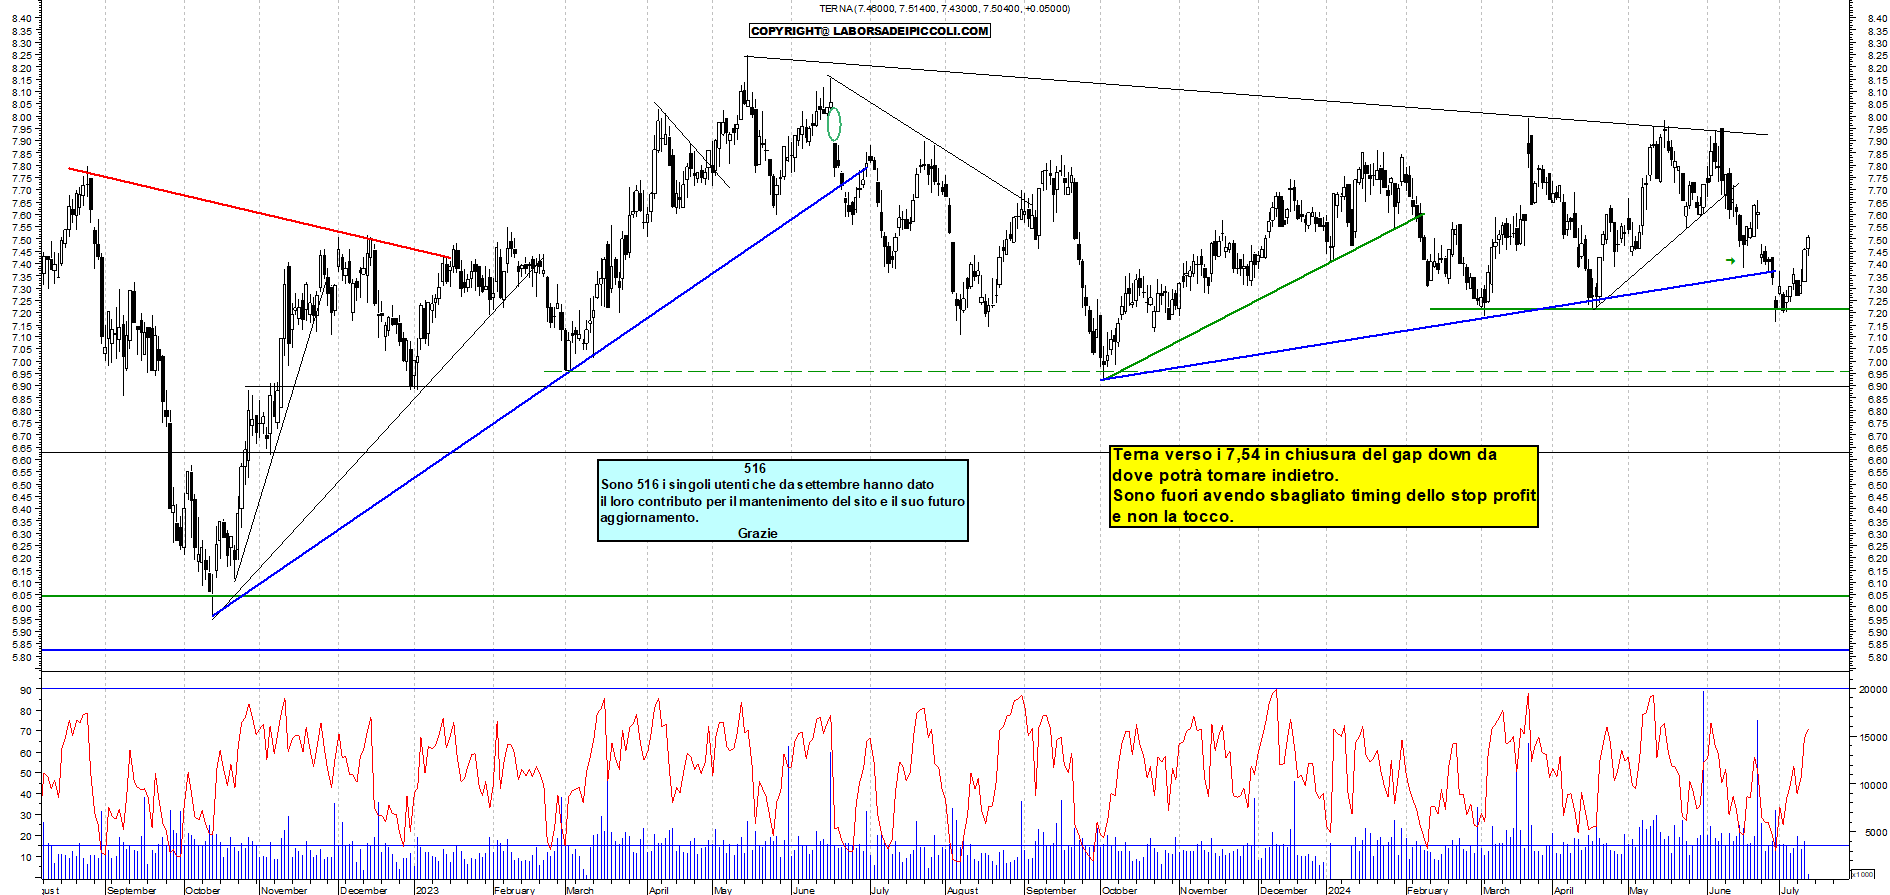Click the line 'dove potrà tornare indietro.'
This screenshot has height=895, width=1890.
[x=1225, y=476]
